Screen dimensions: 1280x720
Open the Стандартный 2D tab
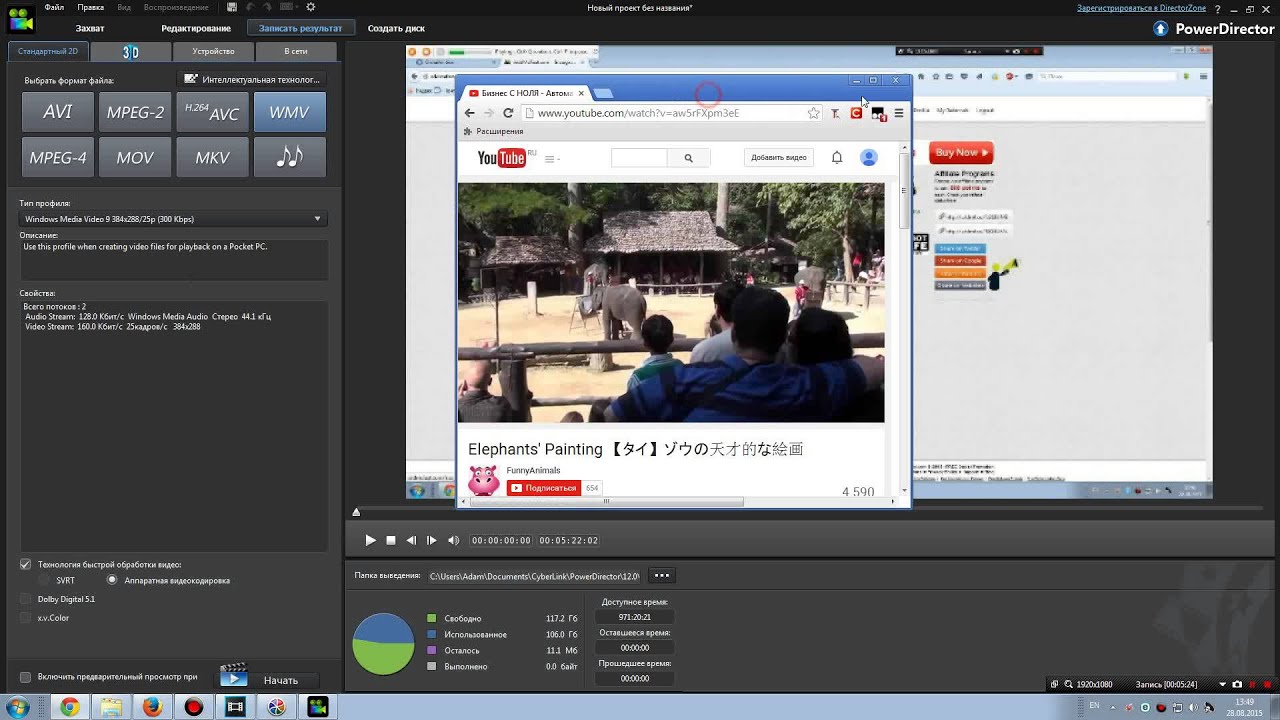[x=47, y=51]
